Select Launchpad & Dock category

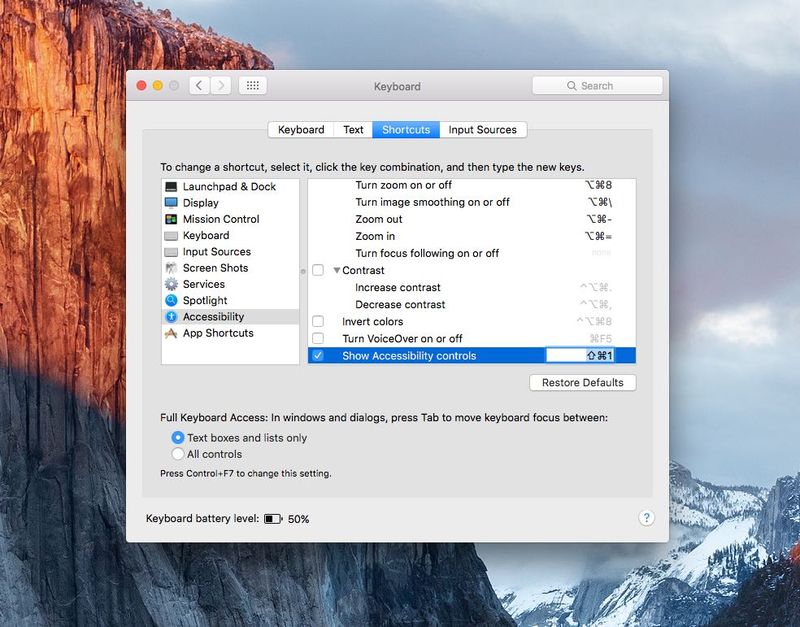(x=230, y=187)
